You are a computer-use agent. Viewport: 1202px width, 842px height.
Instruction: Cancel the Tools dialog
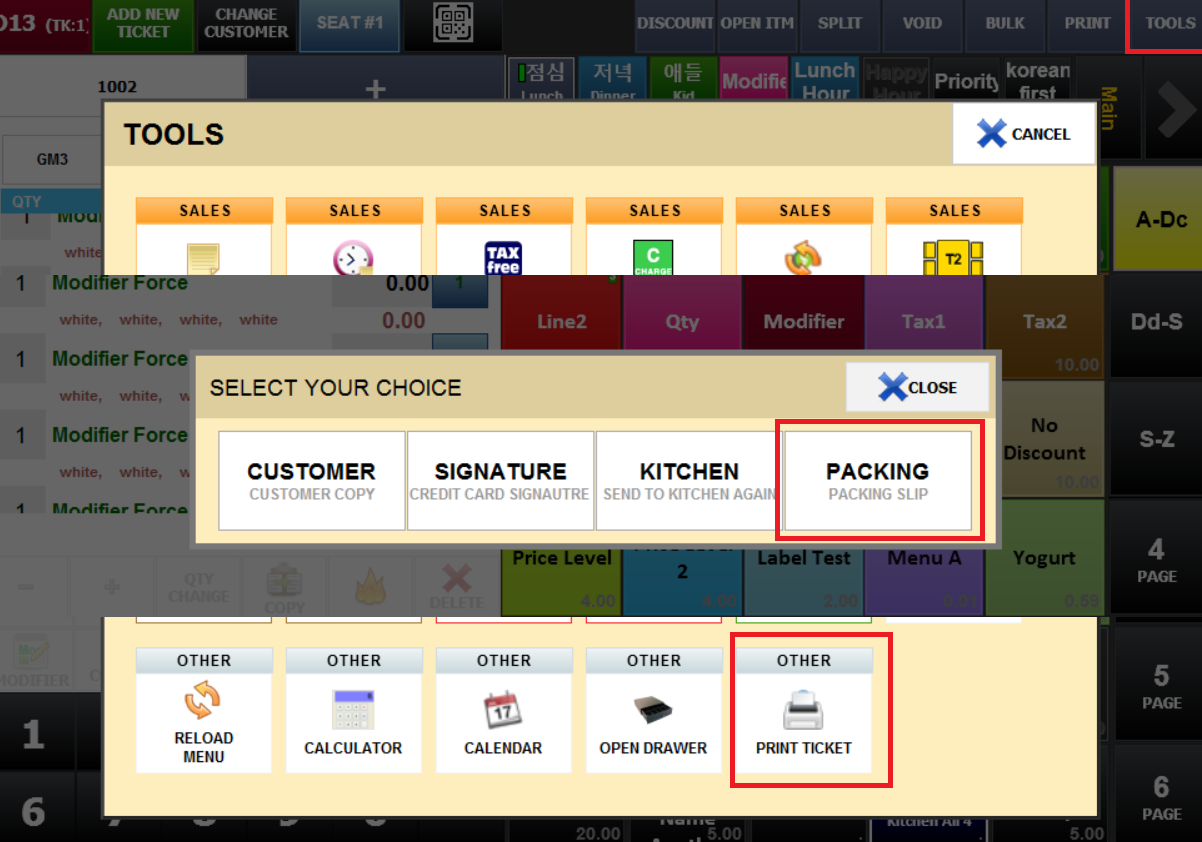pyautogui.click(x=1023, y=134)
